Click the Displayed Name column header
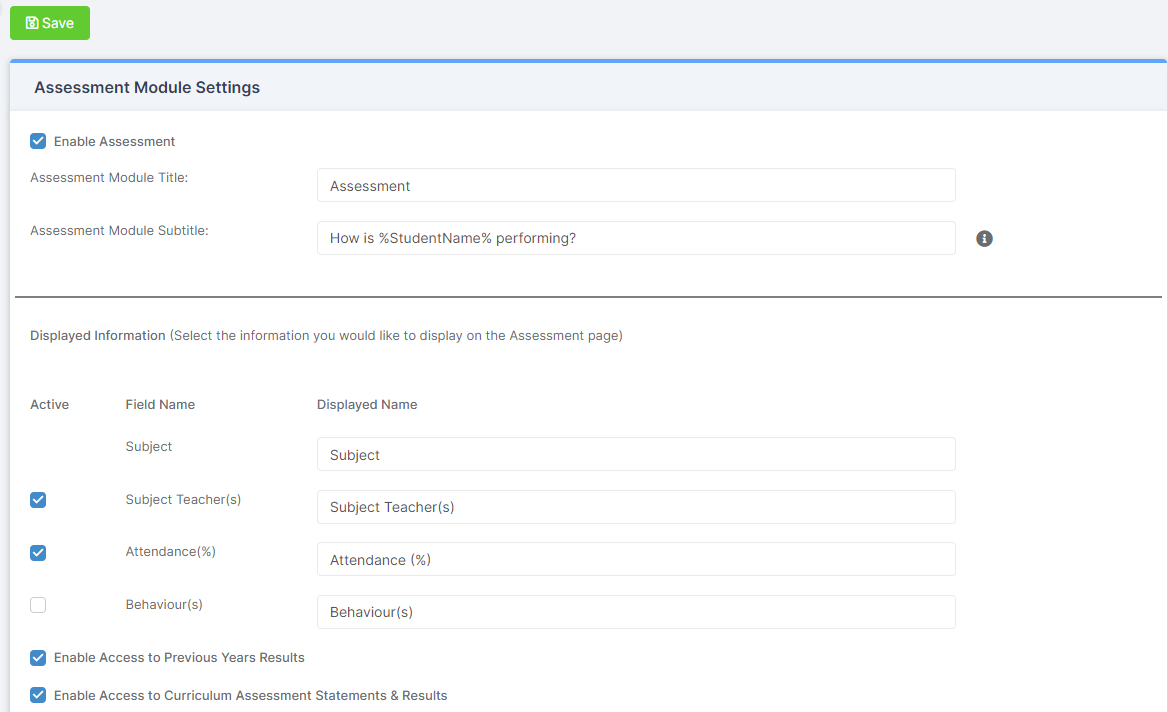This screenshot has width=1168, height=712. tap(366, 404)
